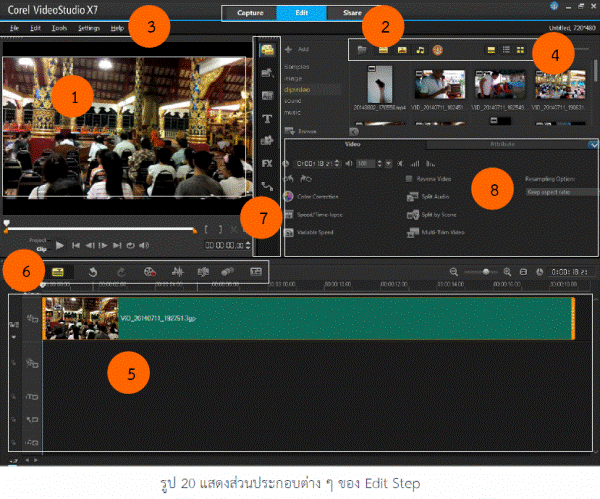Select clip thumbnail VID_20140711_182451

(x=440, y=84)
